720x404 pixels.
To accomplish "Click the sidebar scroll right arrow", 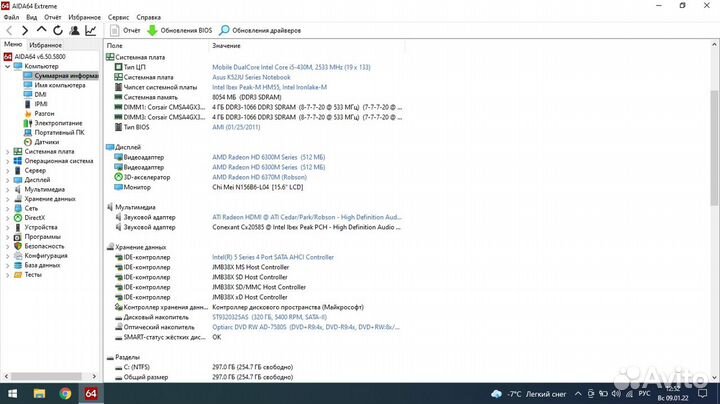I will (x=94, y=376).
